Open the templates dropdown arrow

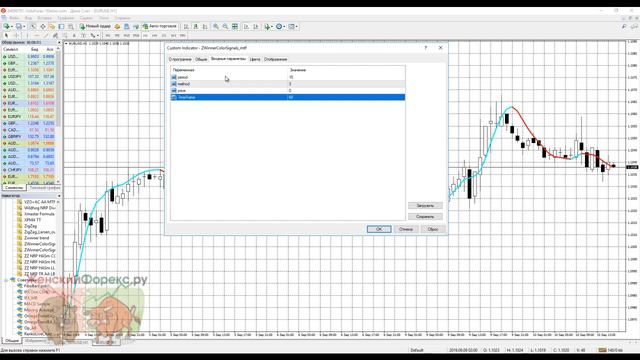click(297, 26)
